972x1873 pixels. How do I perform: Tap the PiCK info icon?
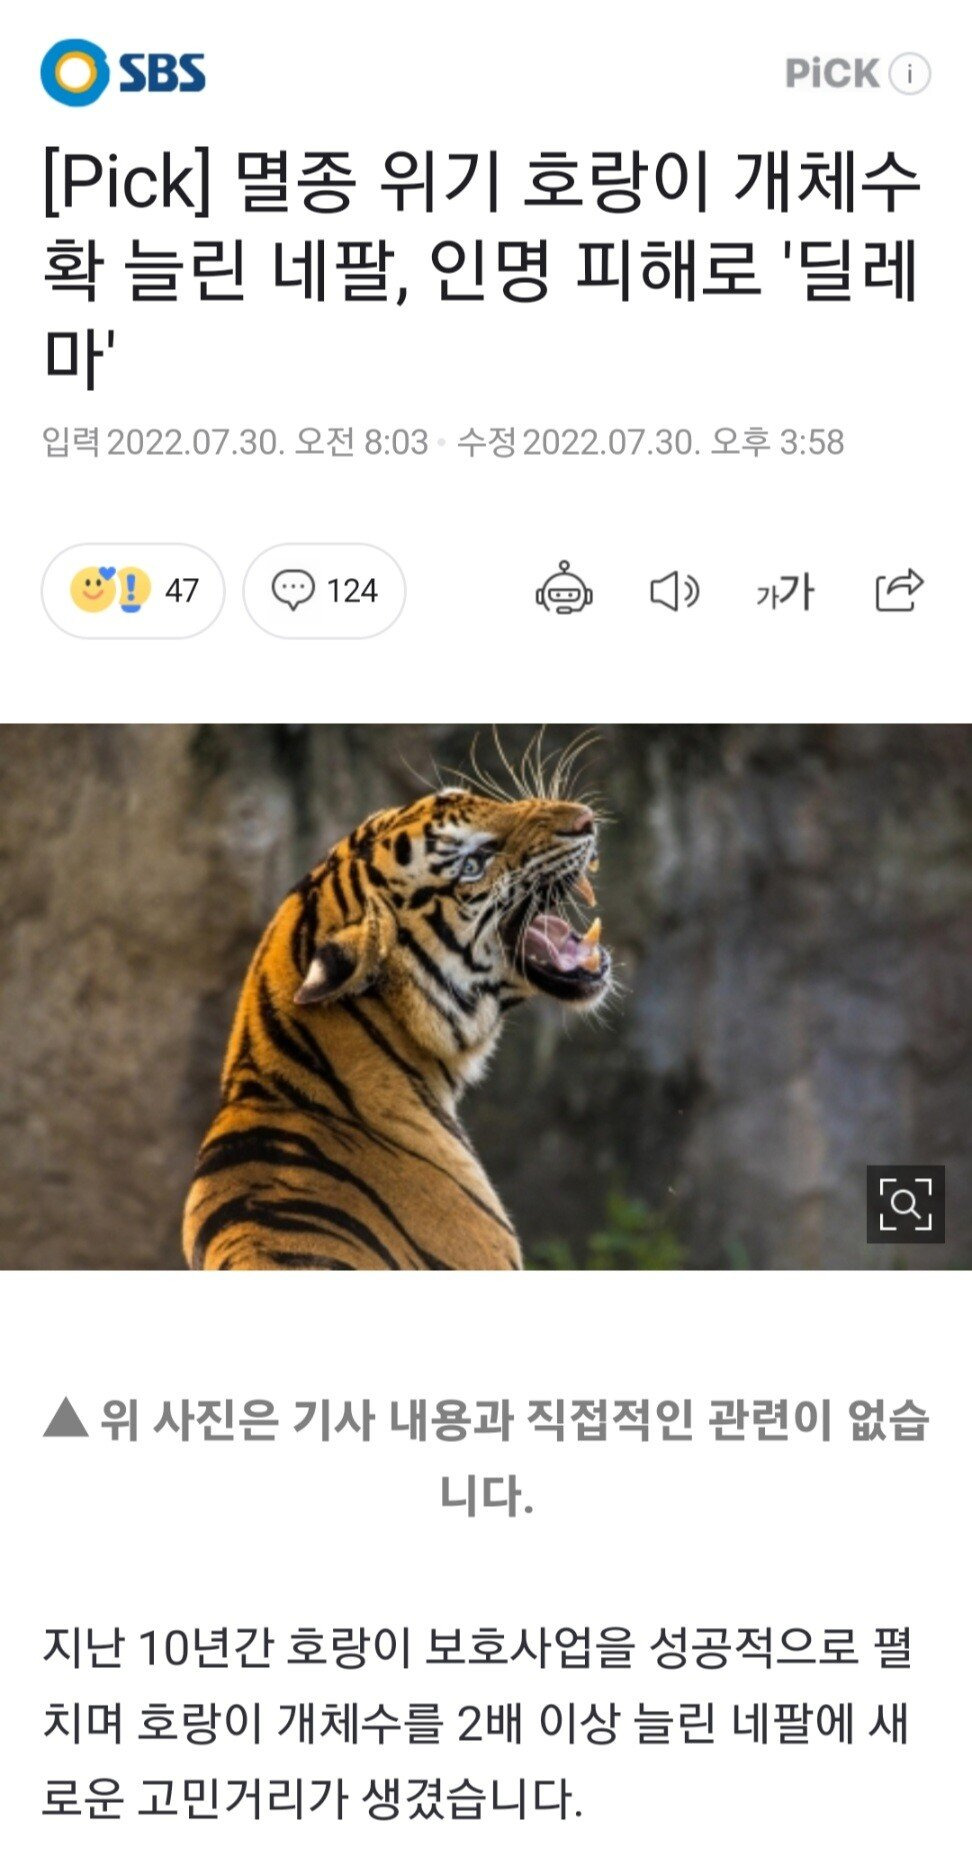pos(910,74)
